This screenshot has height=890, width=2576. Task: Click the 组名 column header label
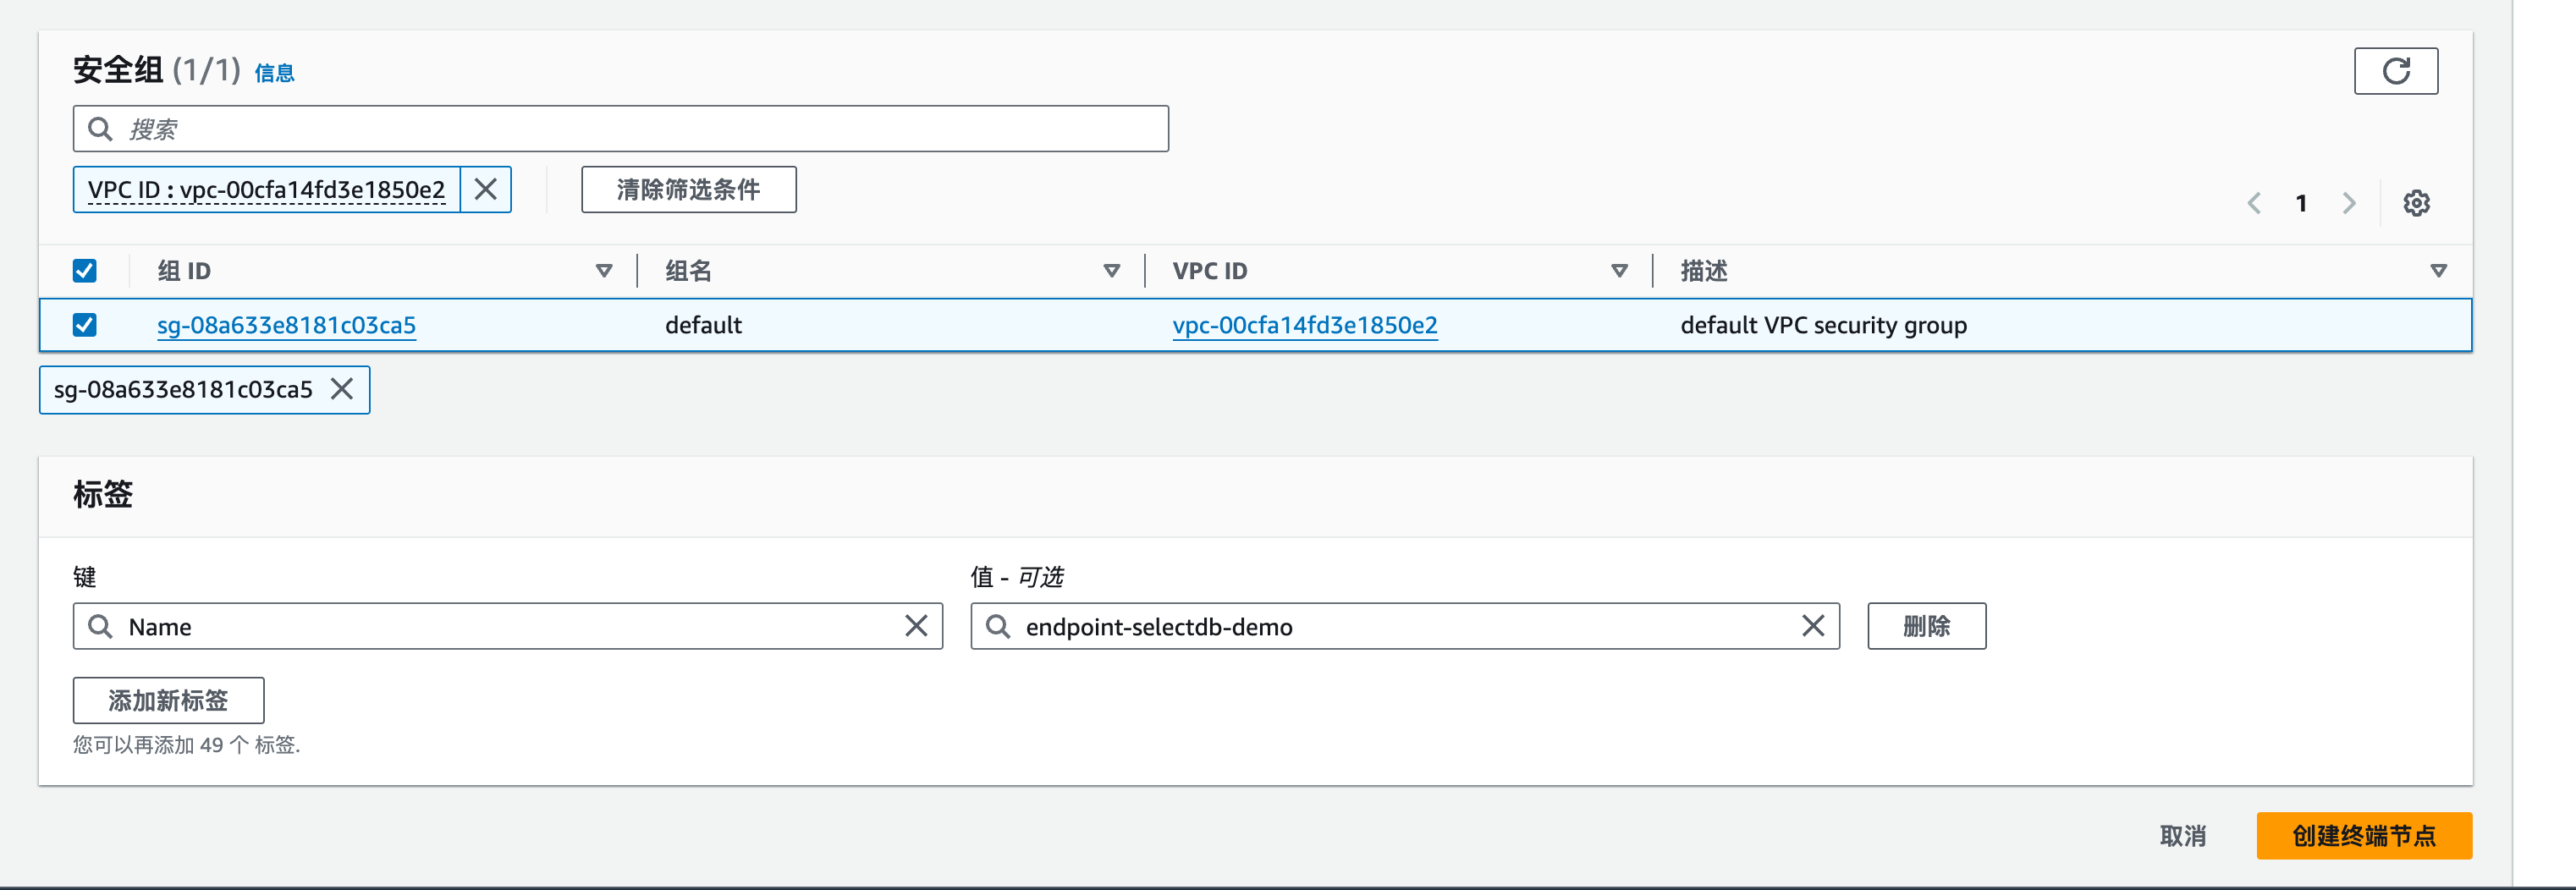688,271
